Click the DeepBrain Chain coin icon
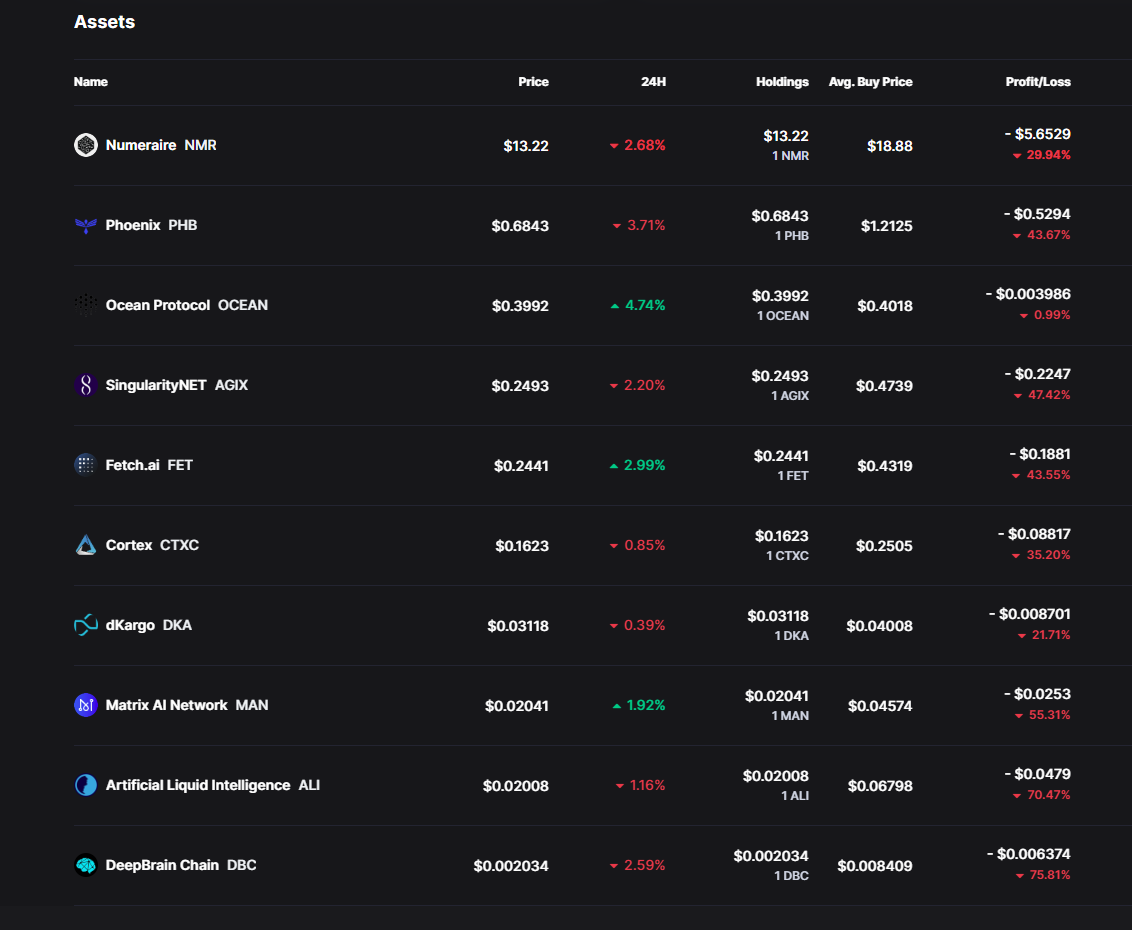Screen dimensions: 1132x930 coord(86,865)
